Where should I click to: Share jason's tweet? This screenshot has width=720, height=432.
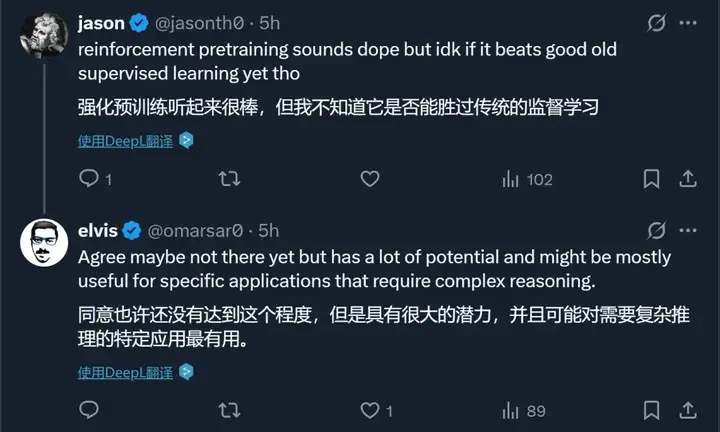point(688,179)
